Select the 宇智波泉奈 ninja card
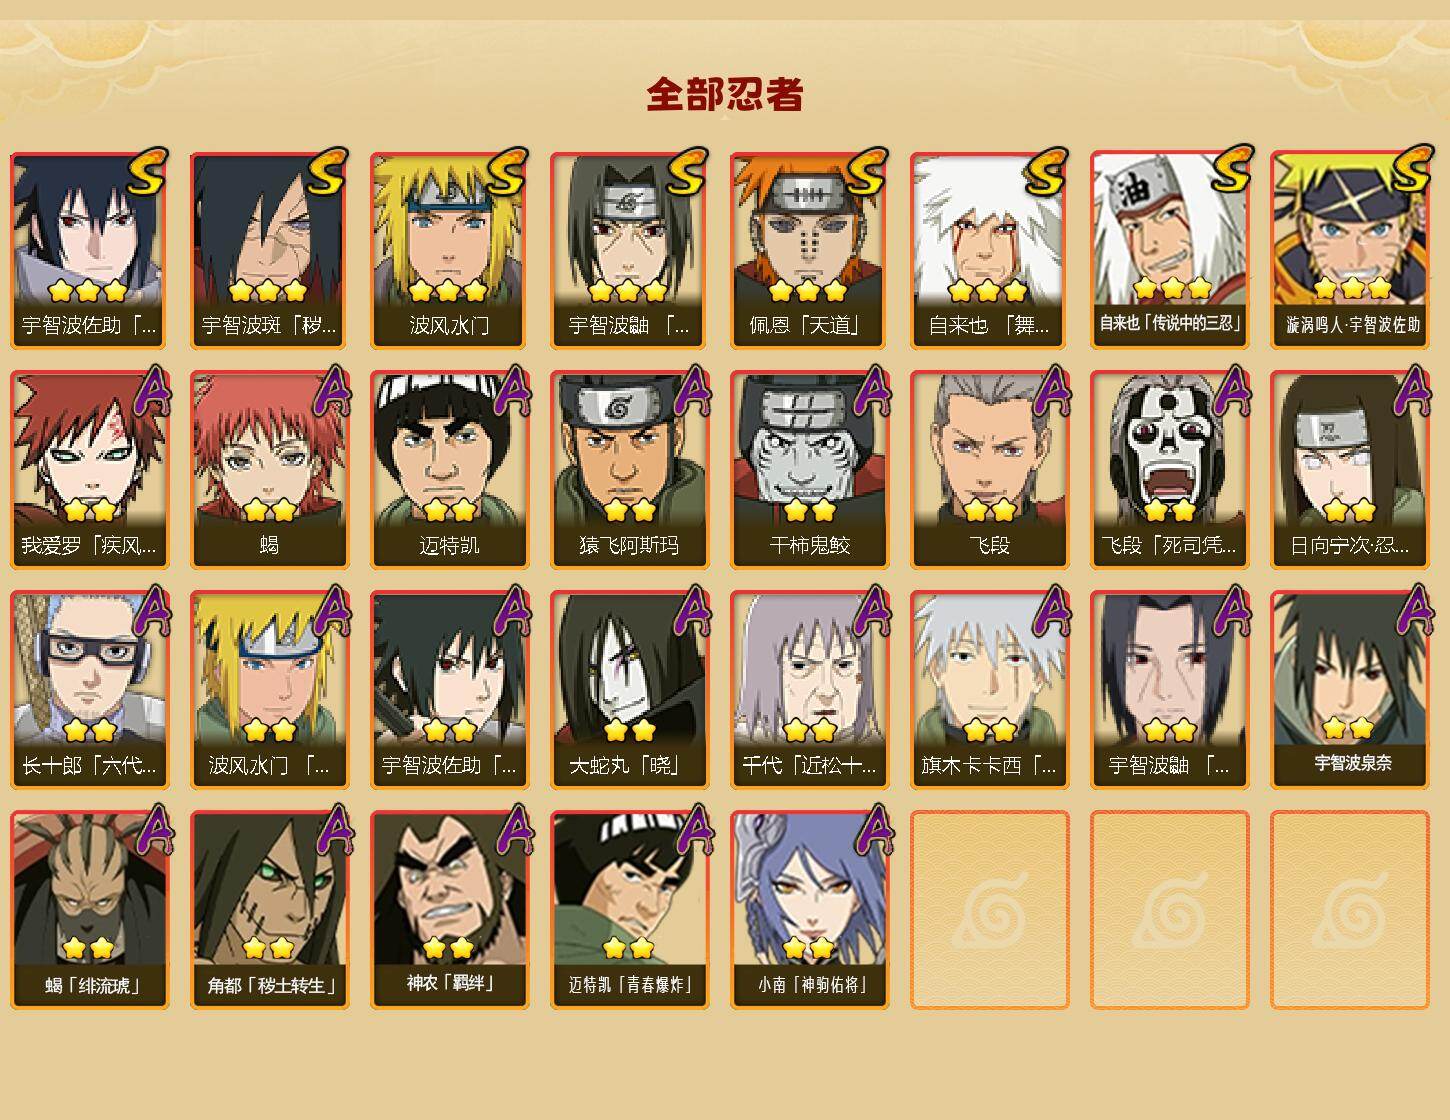Image resolution: width=1450 pixels, height=1120 pixels. (x=1349, y=690)
